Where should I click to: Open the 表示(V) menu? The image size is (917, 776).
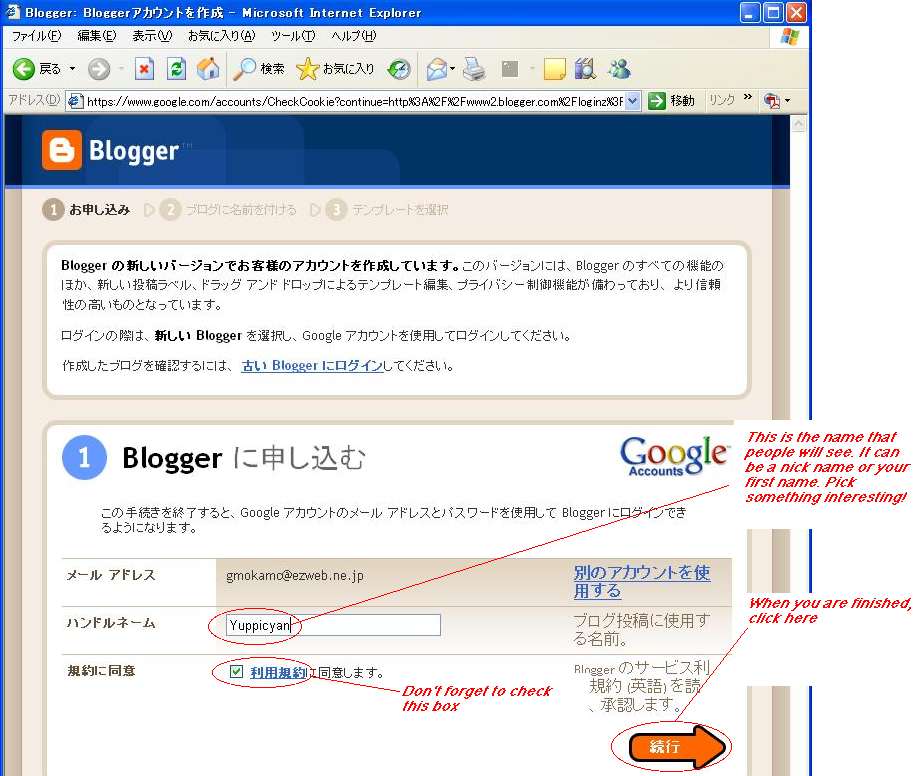pyautogui.click(x=152, y=36)
